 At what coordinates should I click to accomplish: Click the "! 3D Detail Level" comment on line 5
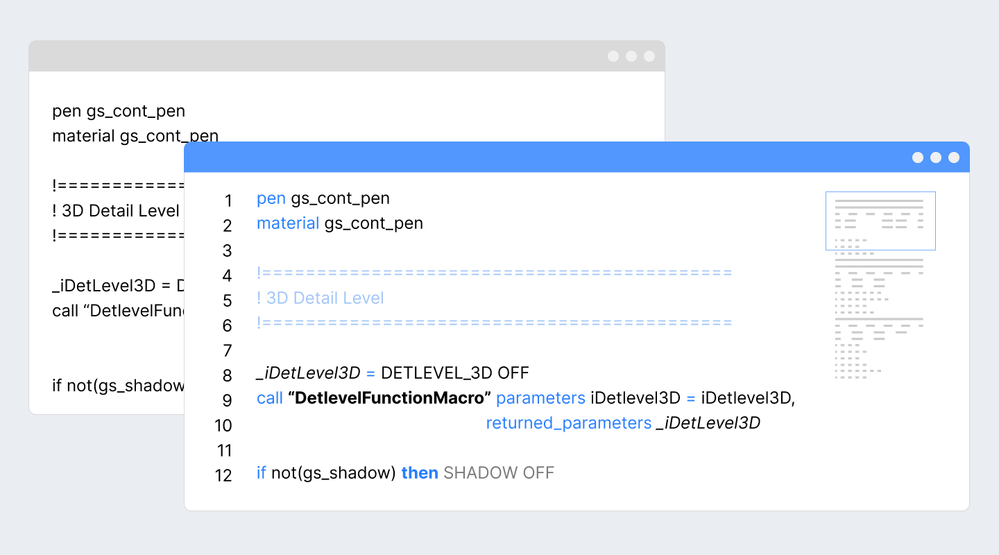pyautogui.click(x=320, y=298)
